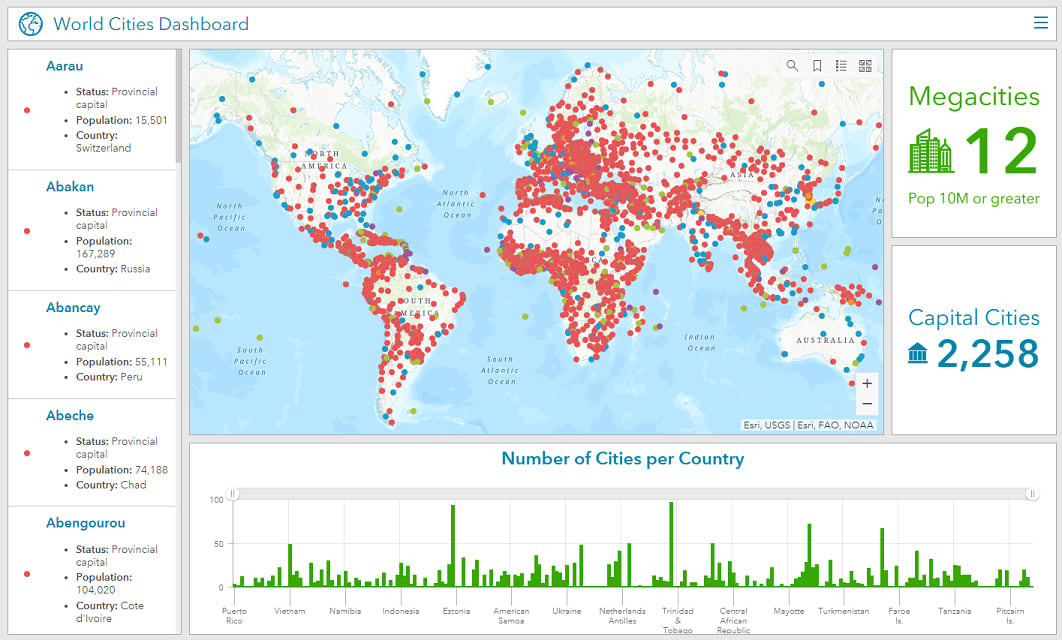Click the Mayotte axis label on chart
Image resolution: width=1062 pixels, height=640 pixels.
coord(788,611)
